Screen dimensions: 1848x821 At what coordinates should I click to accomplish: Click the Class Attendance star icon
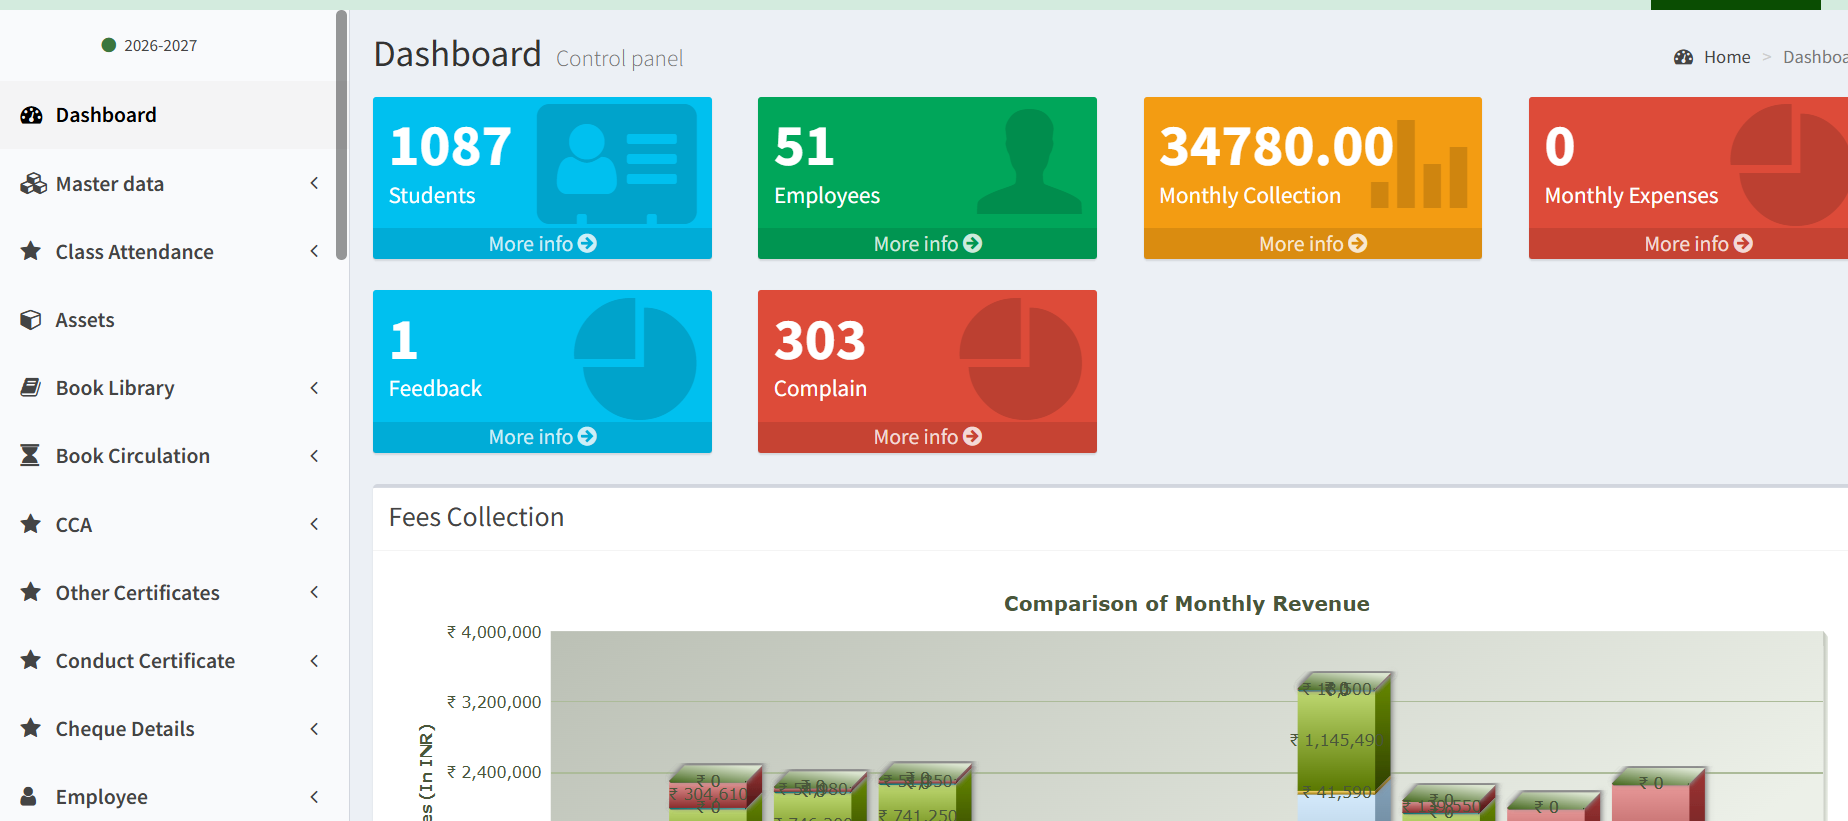[31, 251]
